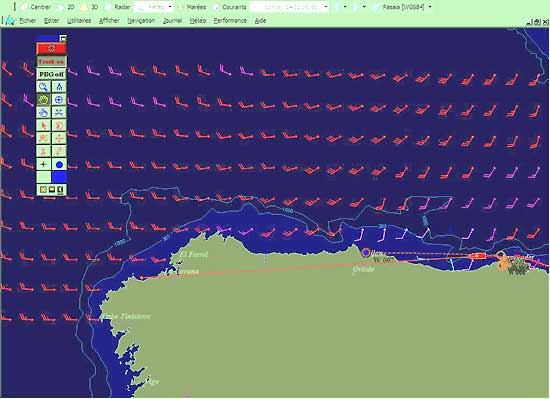Click the Courants toolbar button
550x399 pixels.
point(230,7)
